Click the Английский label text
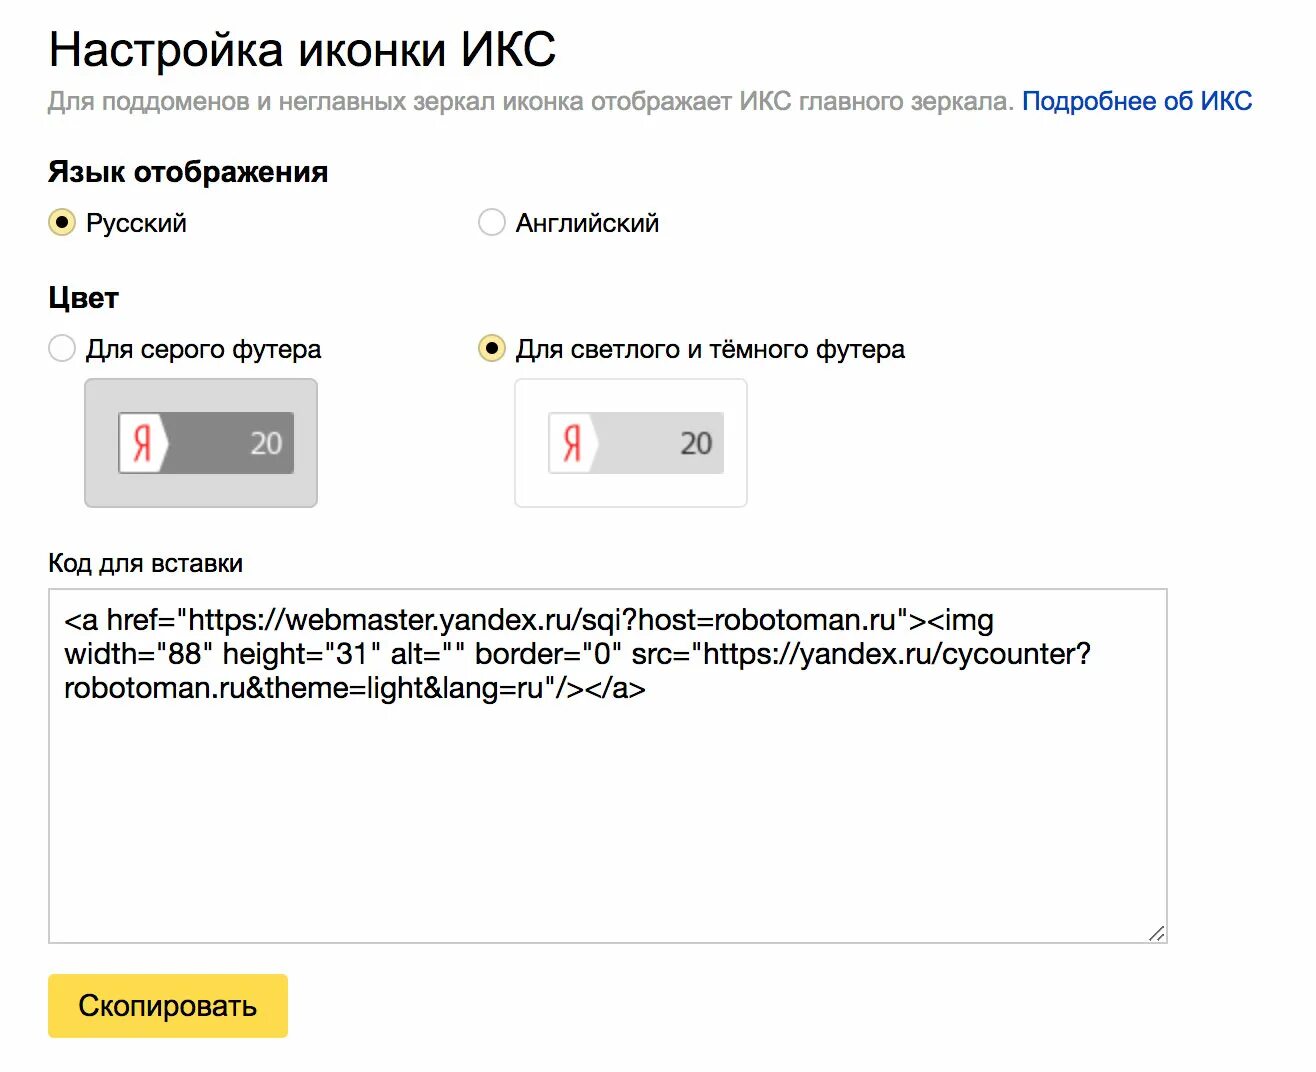The image size is (1316, 1072). point(588,223)
